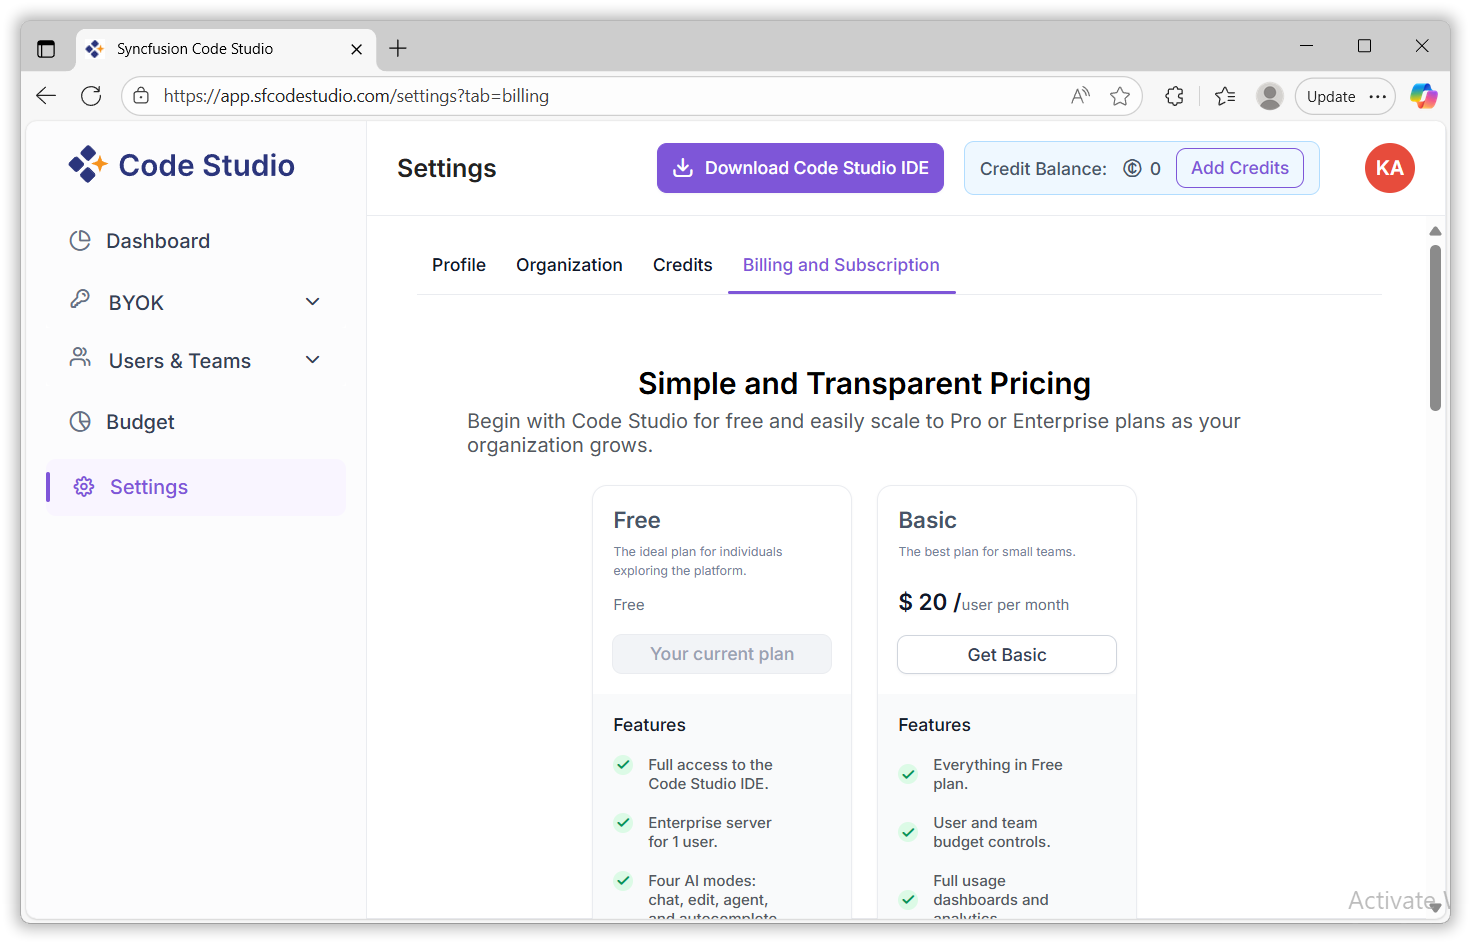
Task: Switch to the Organization tab
Action: coord(569,265)
